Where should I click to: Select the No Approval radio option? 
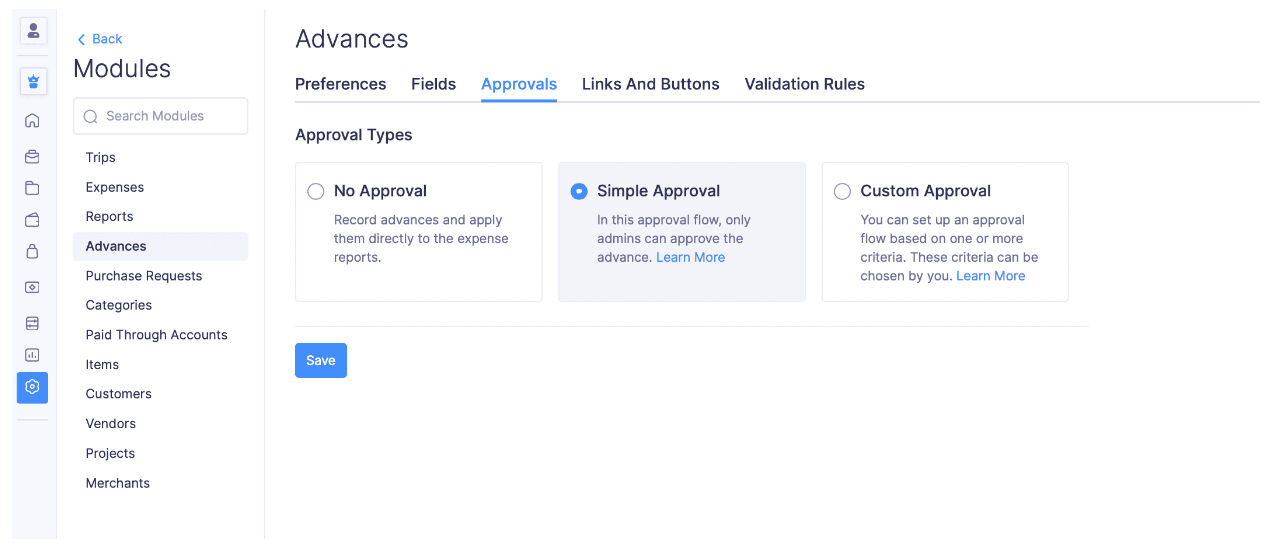tap(316, 191)
